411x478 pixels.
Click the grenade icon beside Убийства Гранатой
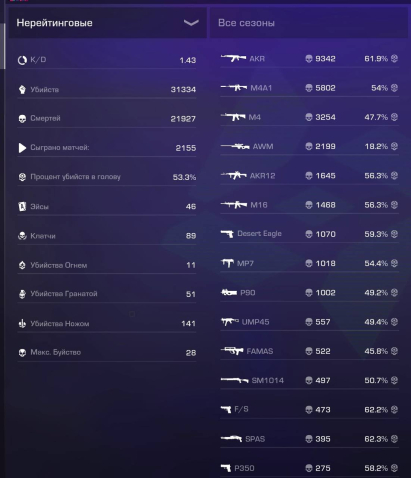click(22, 294)
